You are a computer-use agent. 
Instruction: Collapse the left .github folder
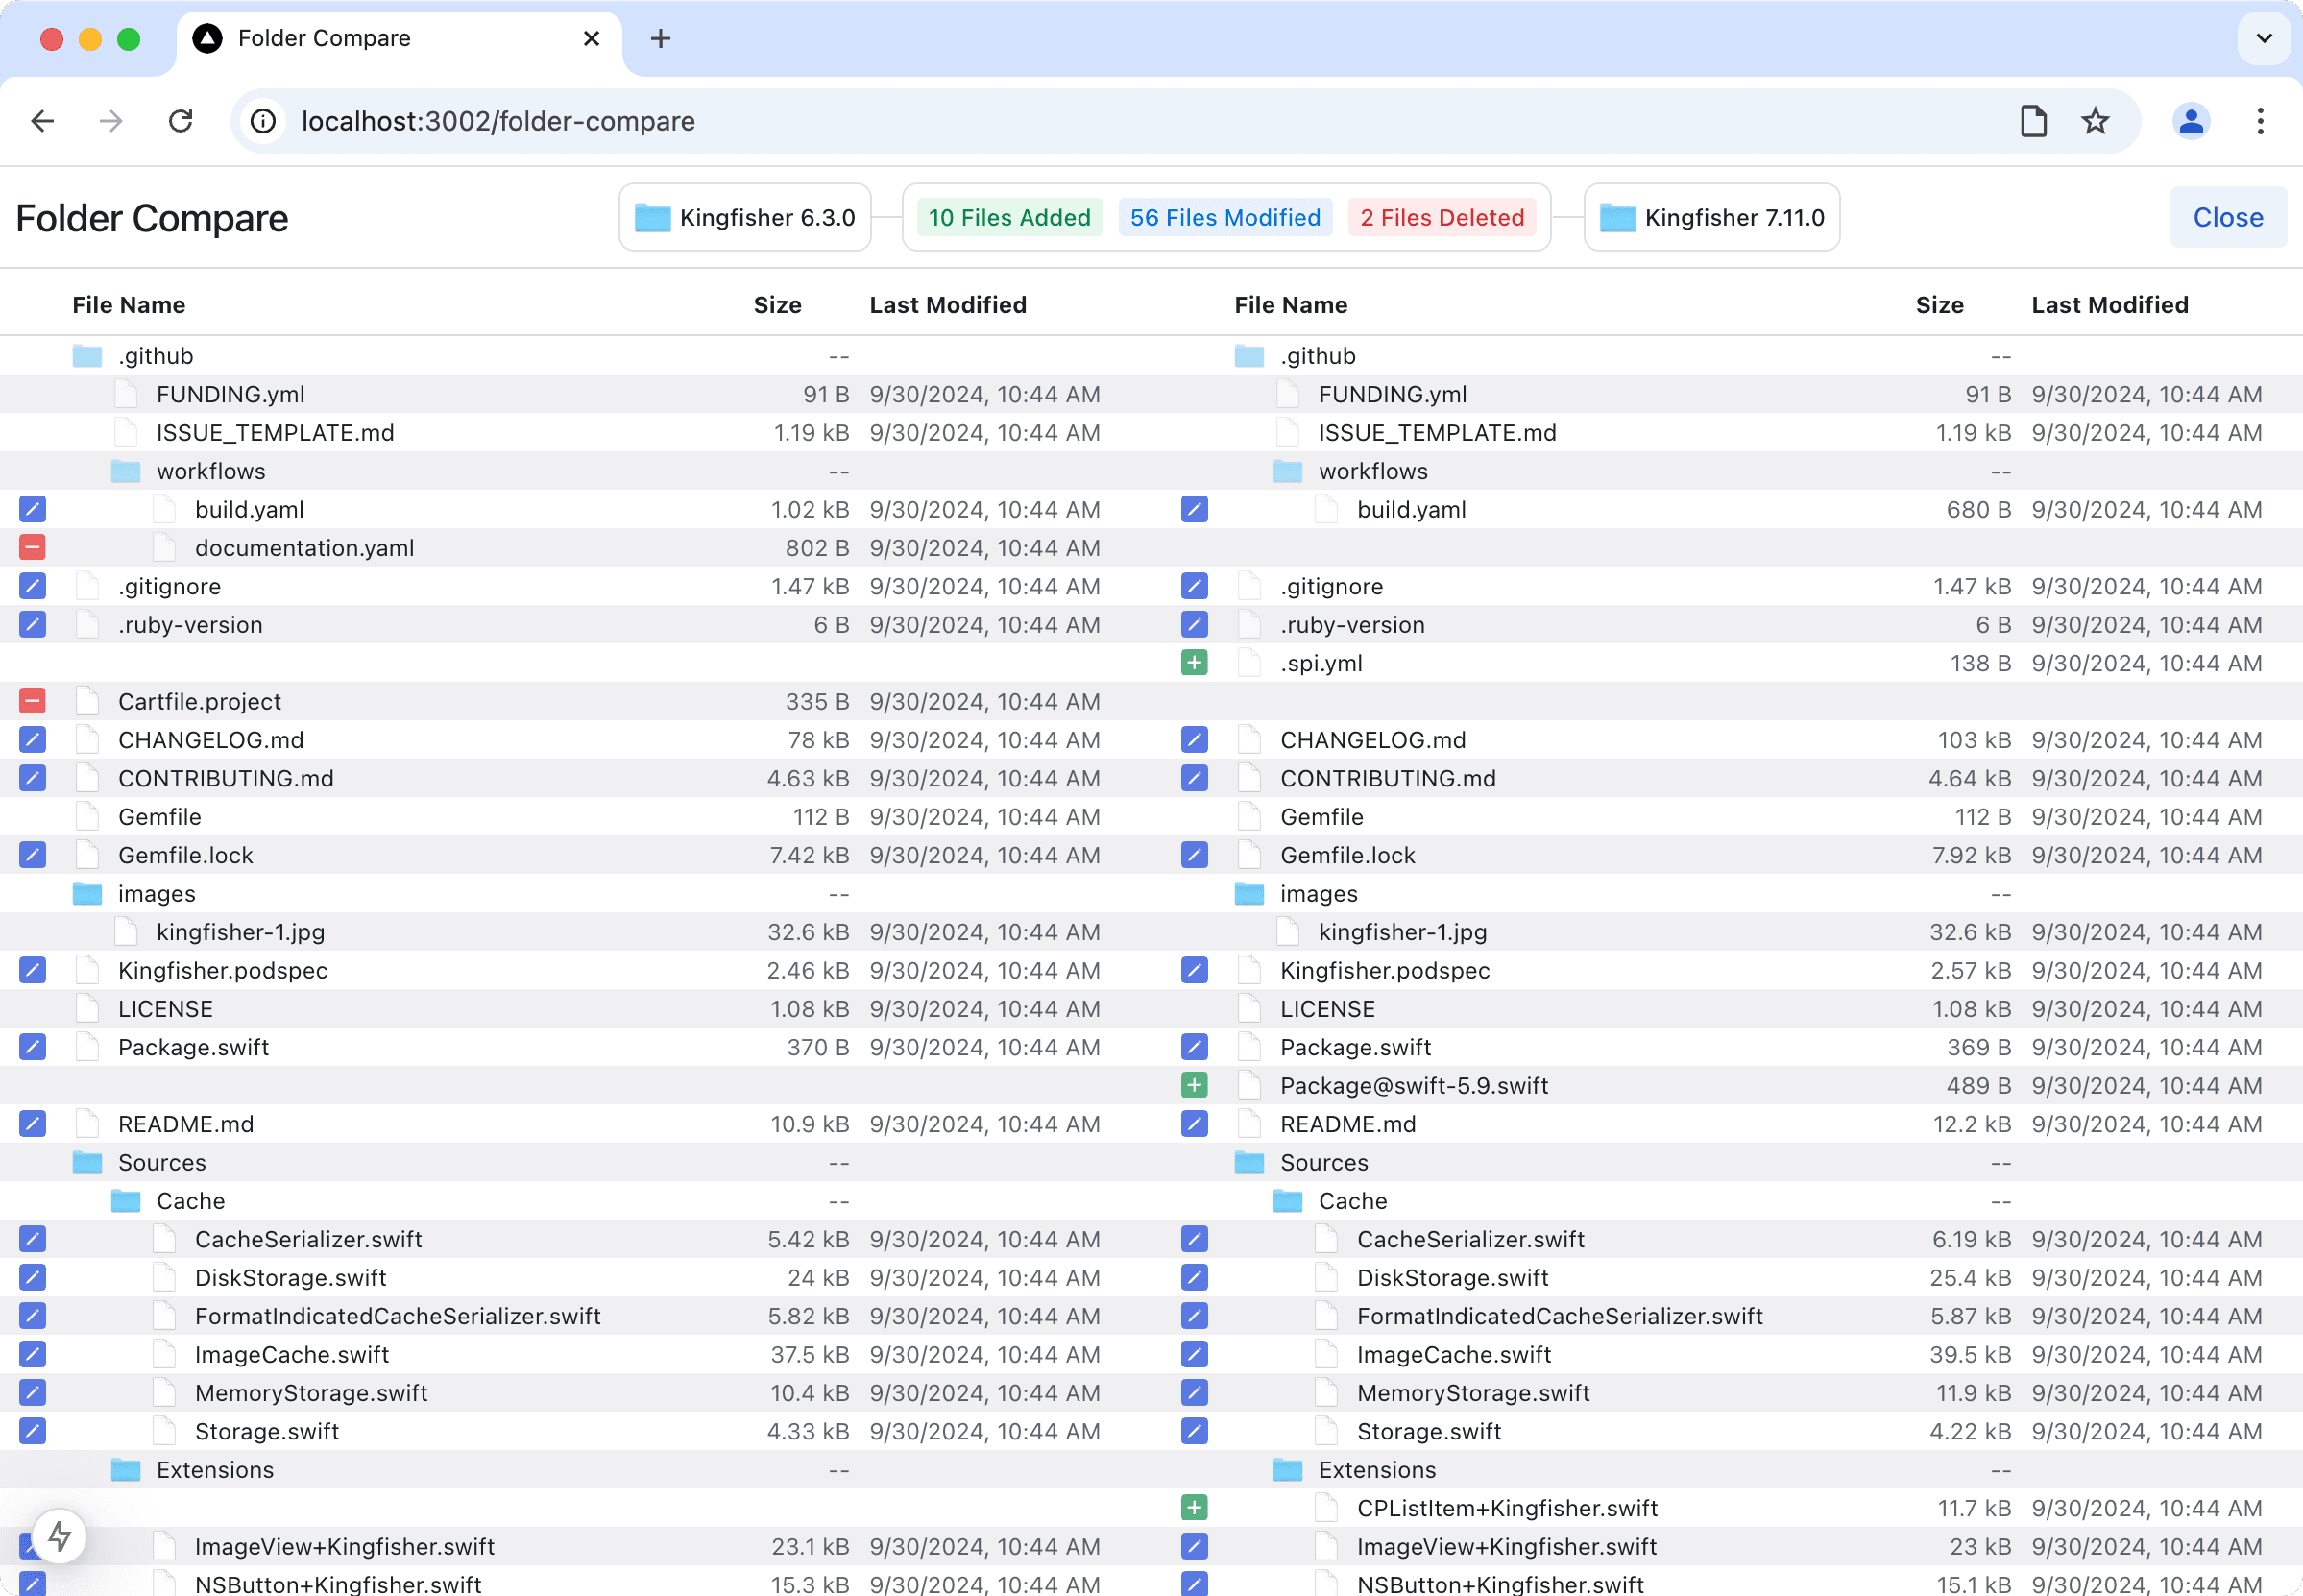(87, 356)
